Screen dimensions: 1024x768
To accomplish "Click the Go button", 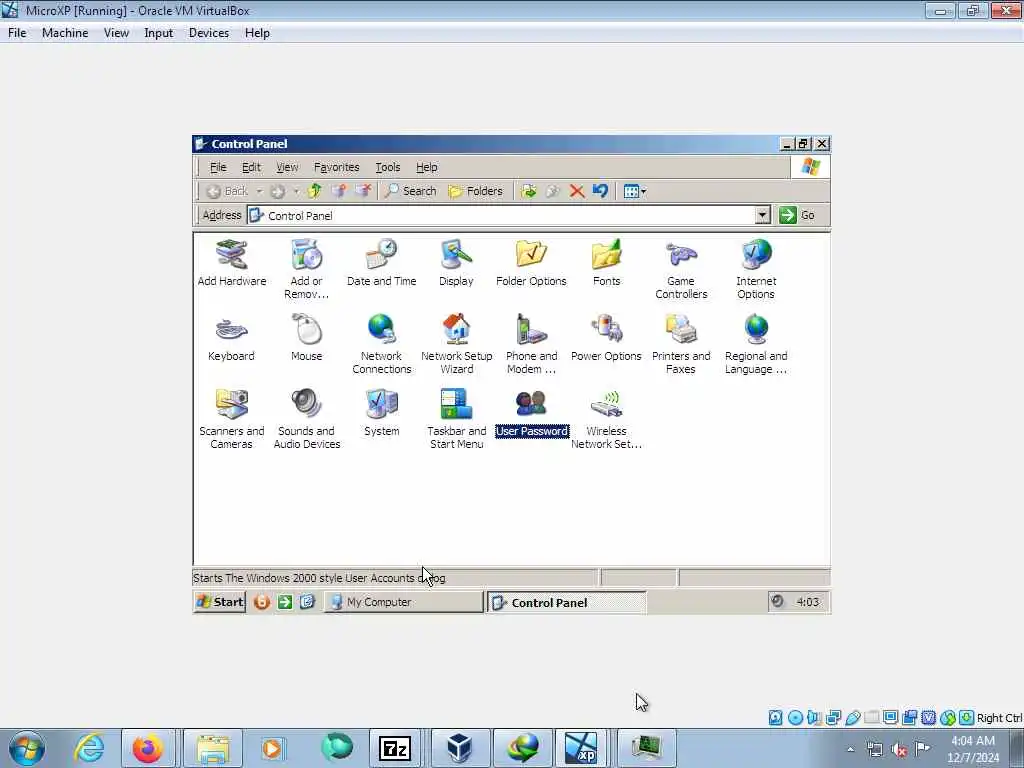I will coord(797,215).
